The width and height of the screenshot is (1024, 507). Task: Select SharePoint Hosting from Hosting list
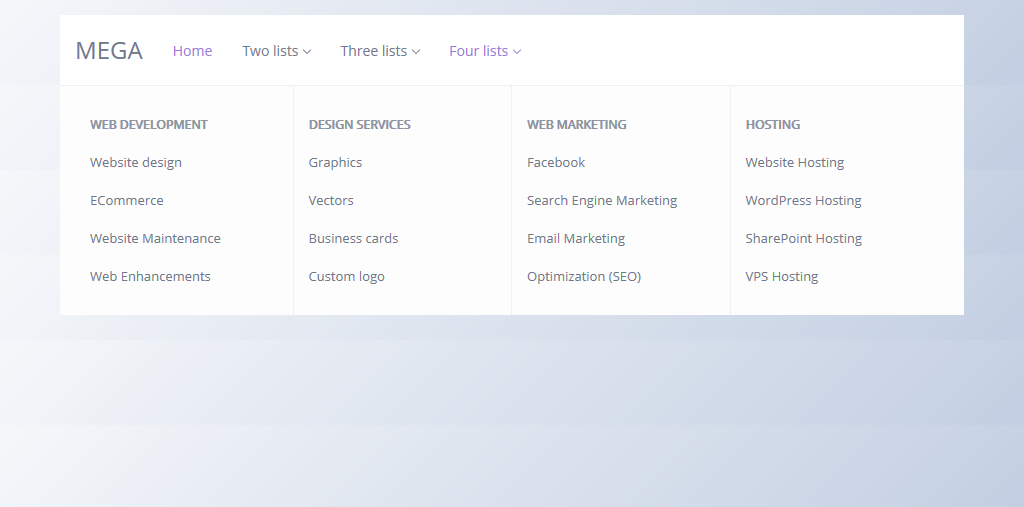[x=803, y=238]
